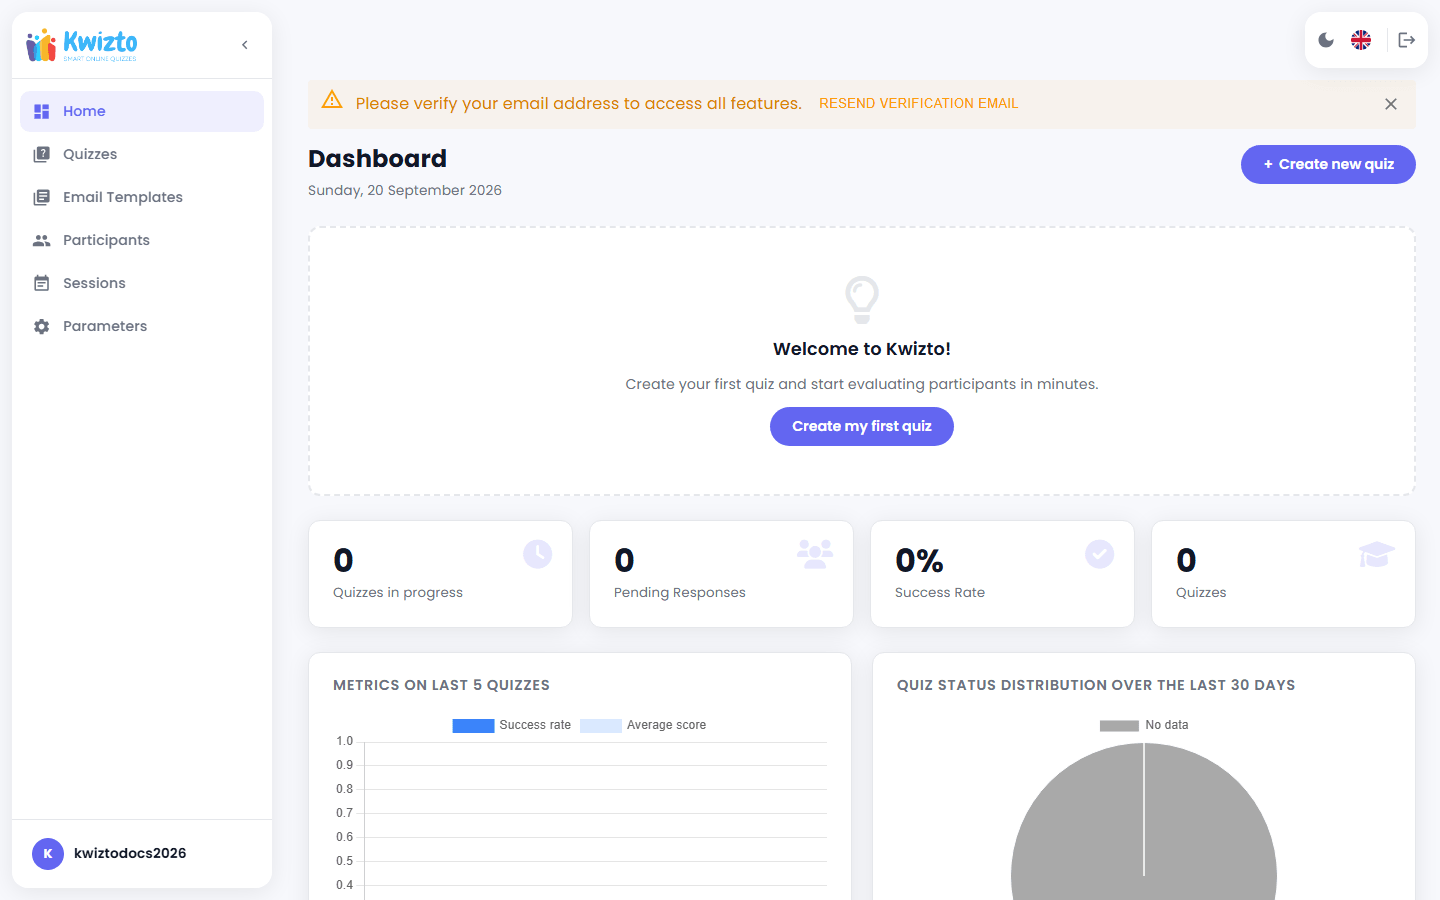
Task: Click Create my first quiz button
Action: pyautogui.click(x=862, y=426)
